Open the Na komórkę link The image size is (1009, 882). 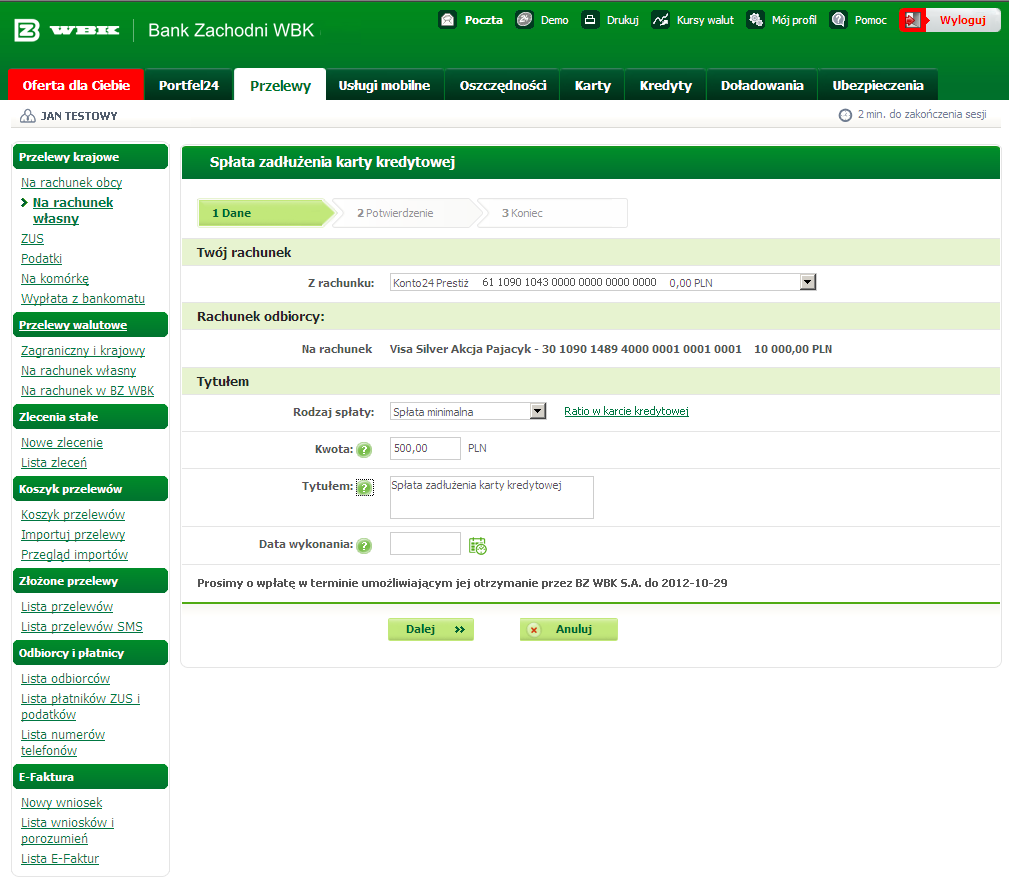(x=55, y=279)
